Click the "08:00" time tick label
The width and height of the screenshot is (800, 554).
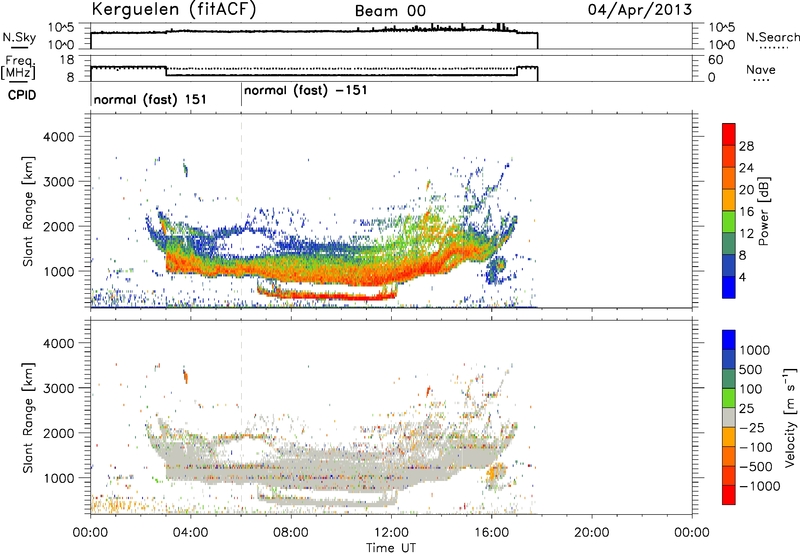point(291,533)
